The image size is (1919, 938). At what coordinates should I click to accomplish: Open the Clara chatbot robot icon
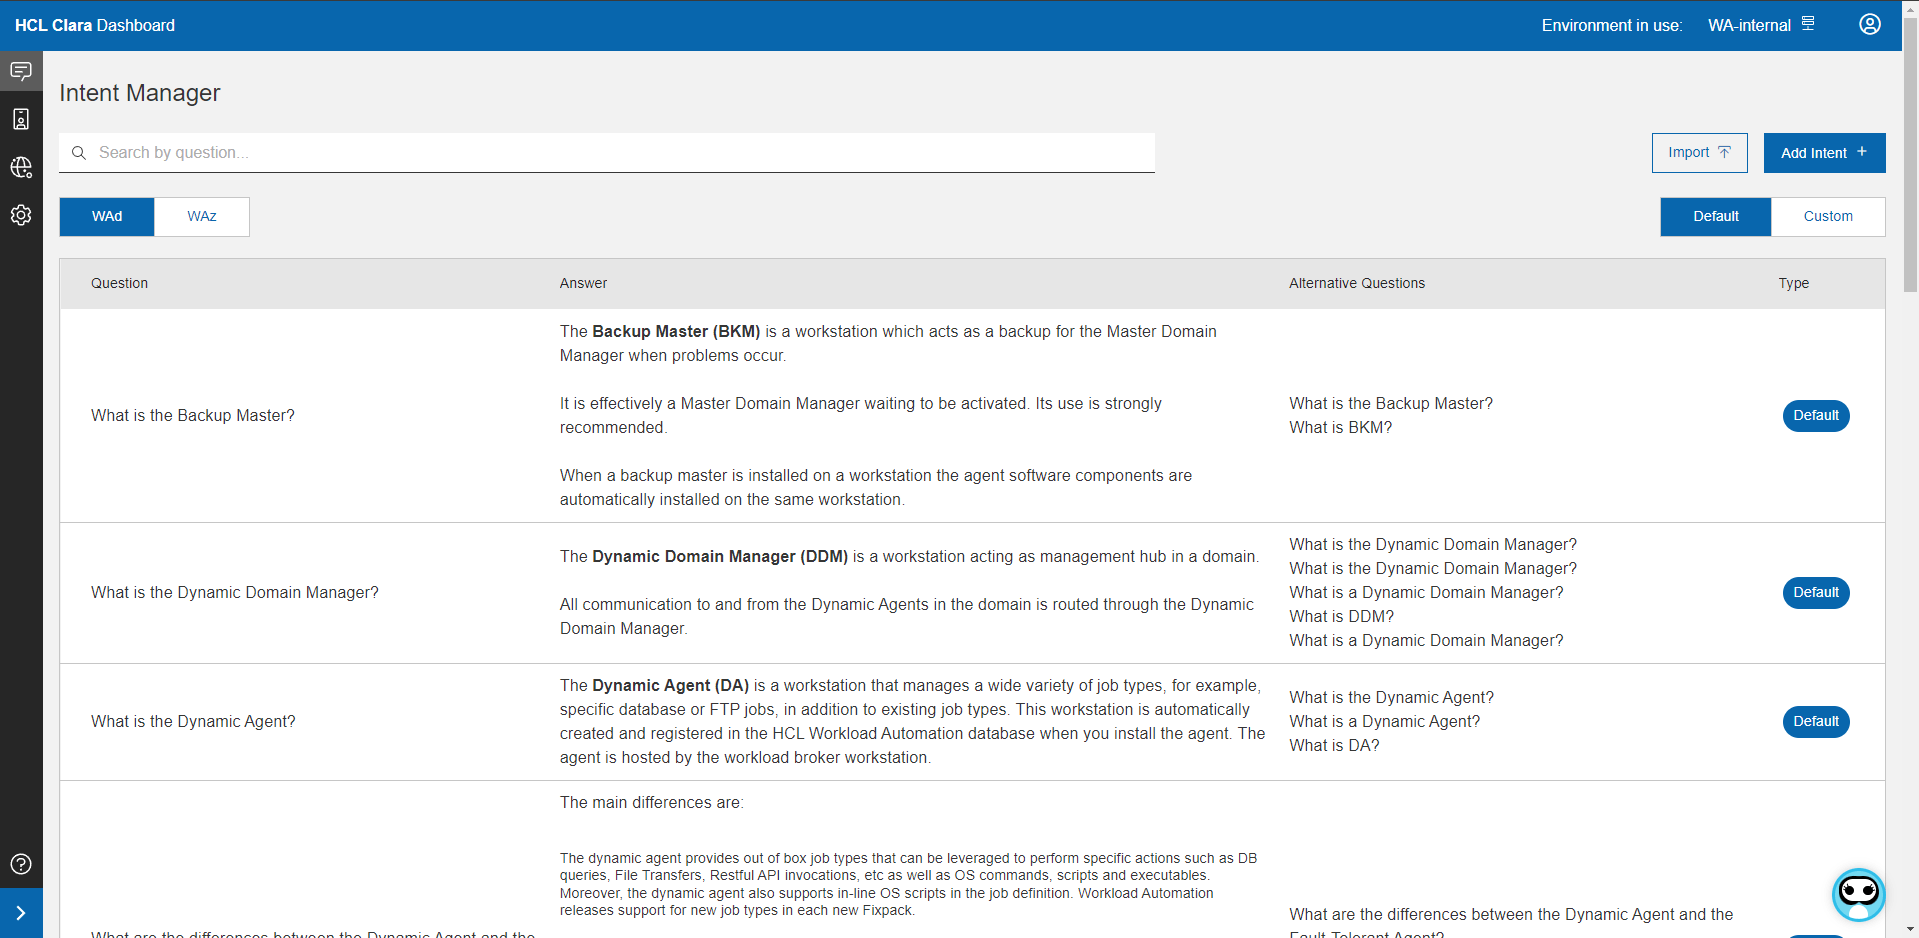click(1858, 894)
